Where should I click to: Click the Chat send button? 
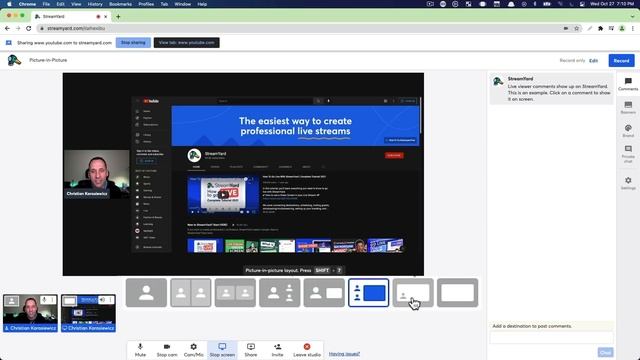(x=605, y=352)
